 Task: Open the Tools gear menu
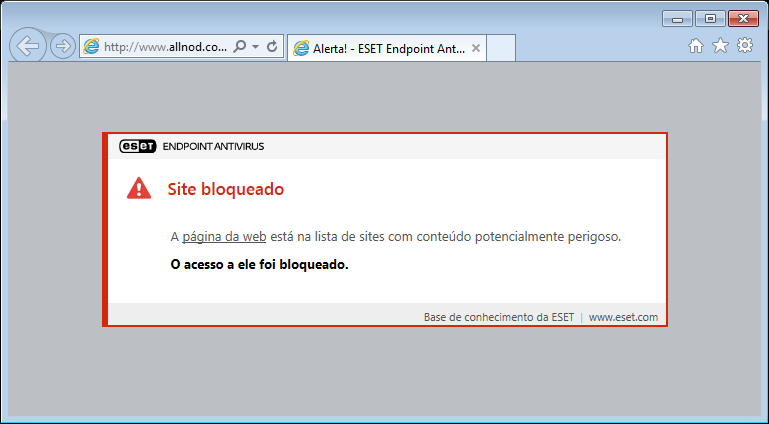[x=745, y=46]
